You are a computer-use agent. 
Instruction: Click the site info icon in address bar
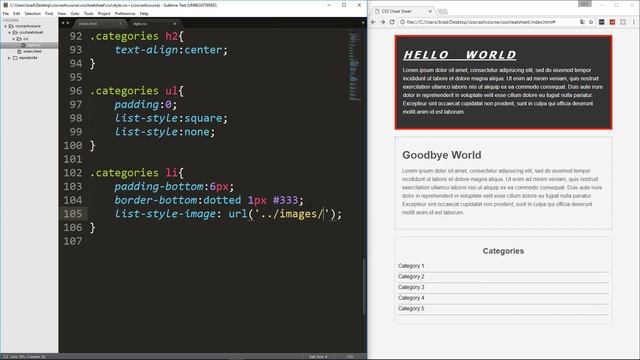(402, 22)
